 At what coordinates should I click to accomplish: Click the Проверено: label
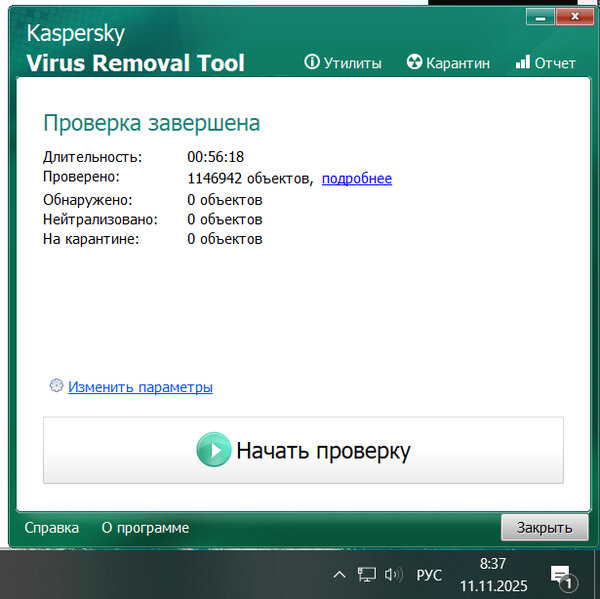tap(81, 176)
